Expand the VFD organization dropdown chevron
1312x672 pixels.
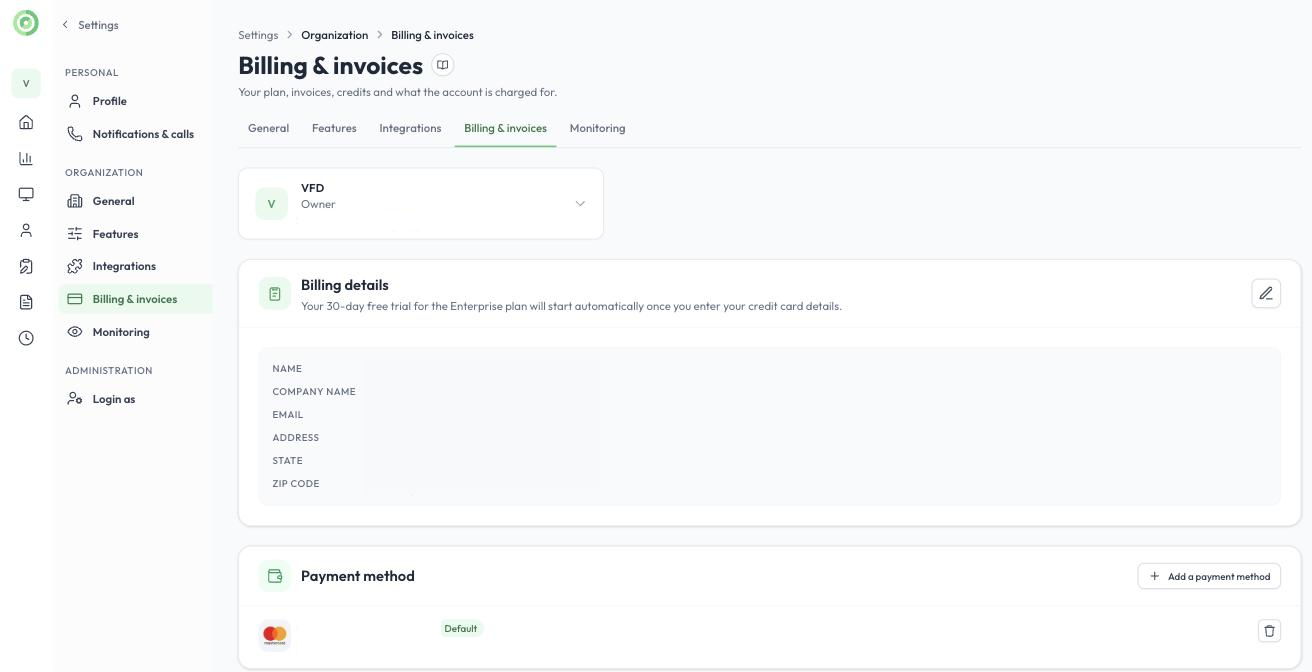click(580, 204)
